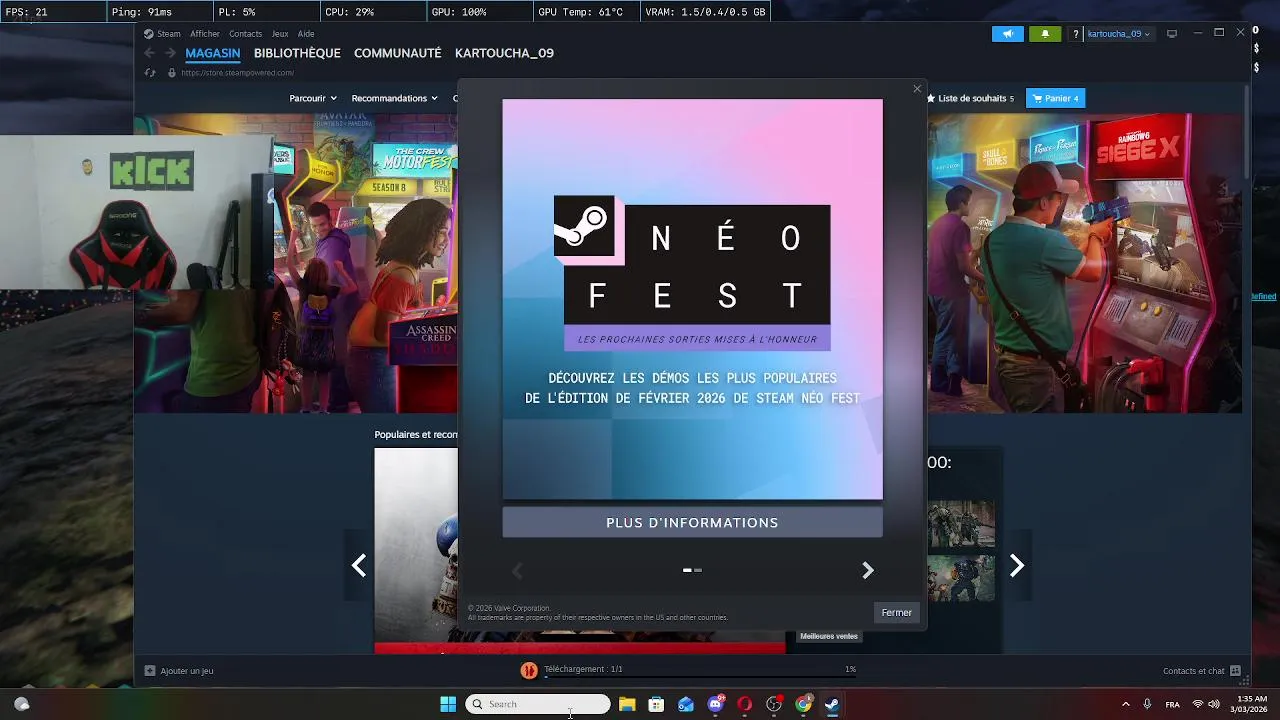This screenshot has width=1280, height=720.
Task: Open OBS Studio from the taskbar
Action: point(774,704)
